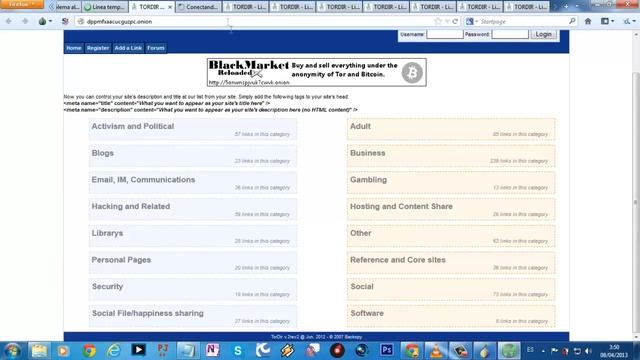Click the green Tor onion button
Image resolution: width=640 pixels, height=360 pixels.
coord(42,21)
